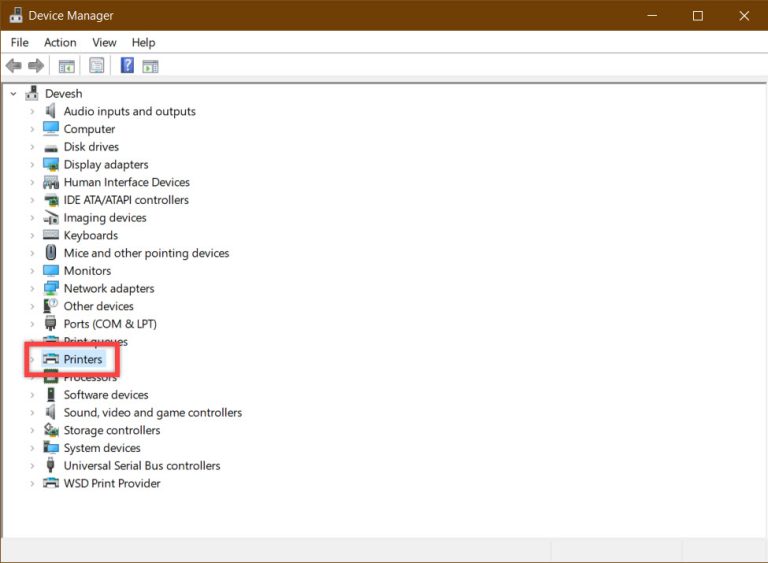
Task: Minimize the Device Manager window
Action: click(x=652, y=15)
